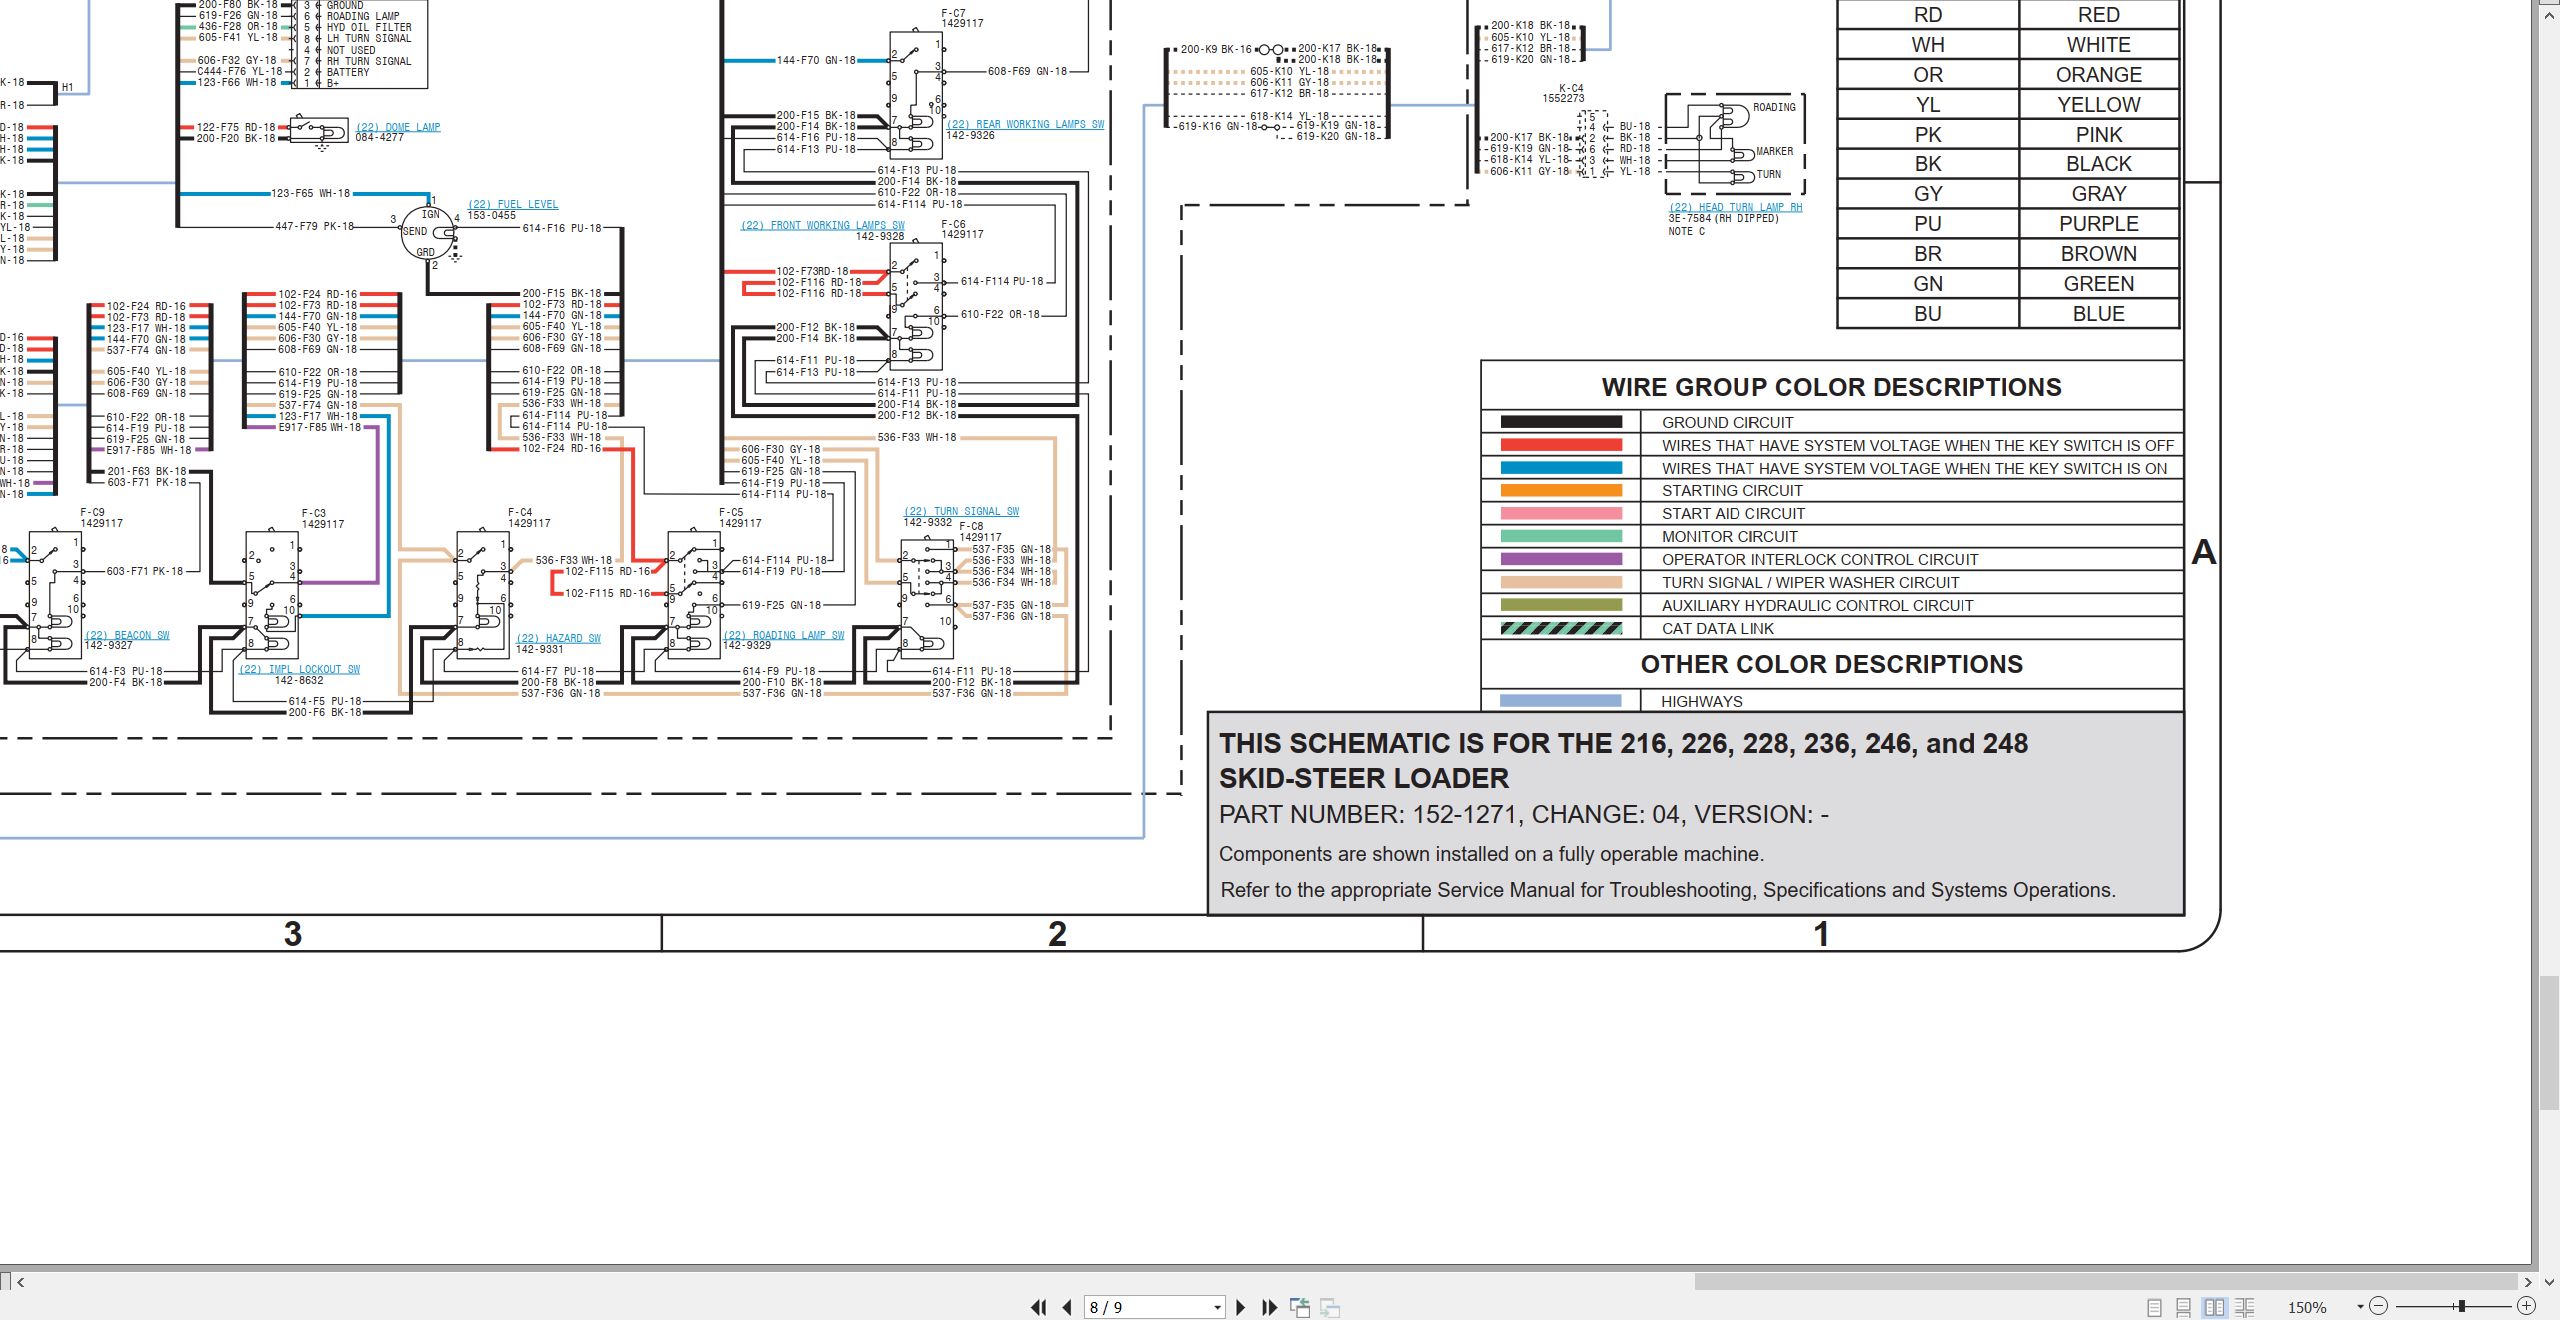Click the purple OPERATOR INTERLOCK swatch

pos(1561,559)
